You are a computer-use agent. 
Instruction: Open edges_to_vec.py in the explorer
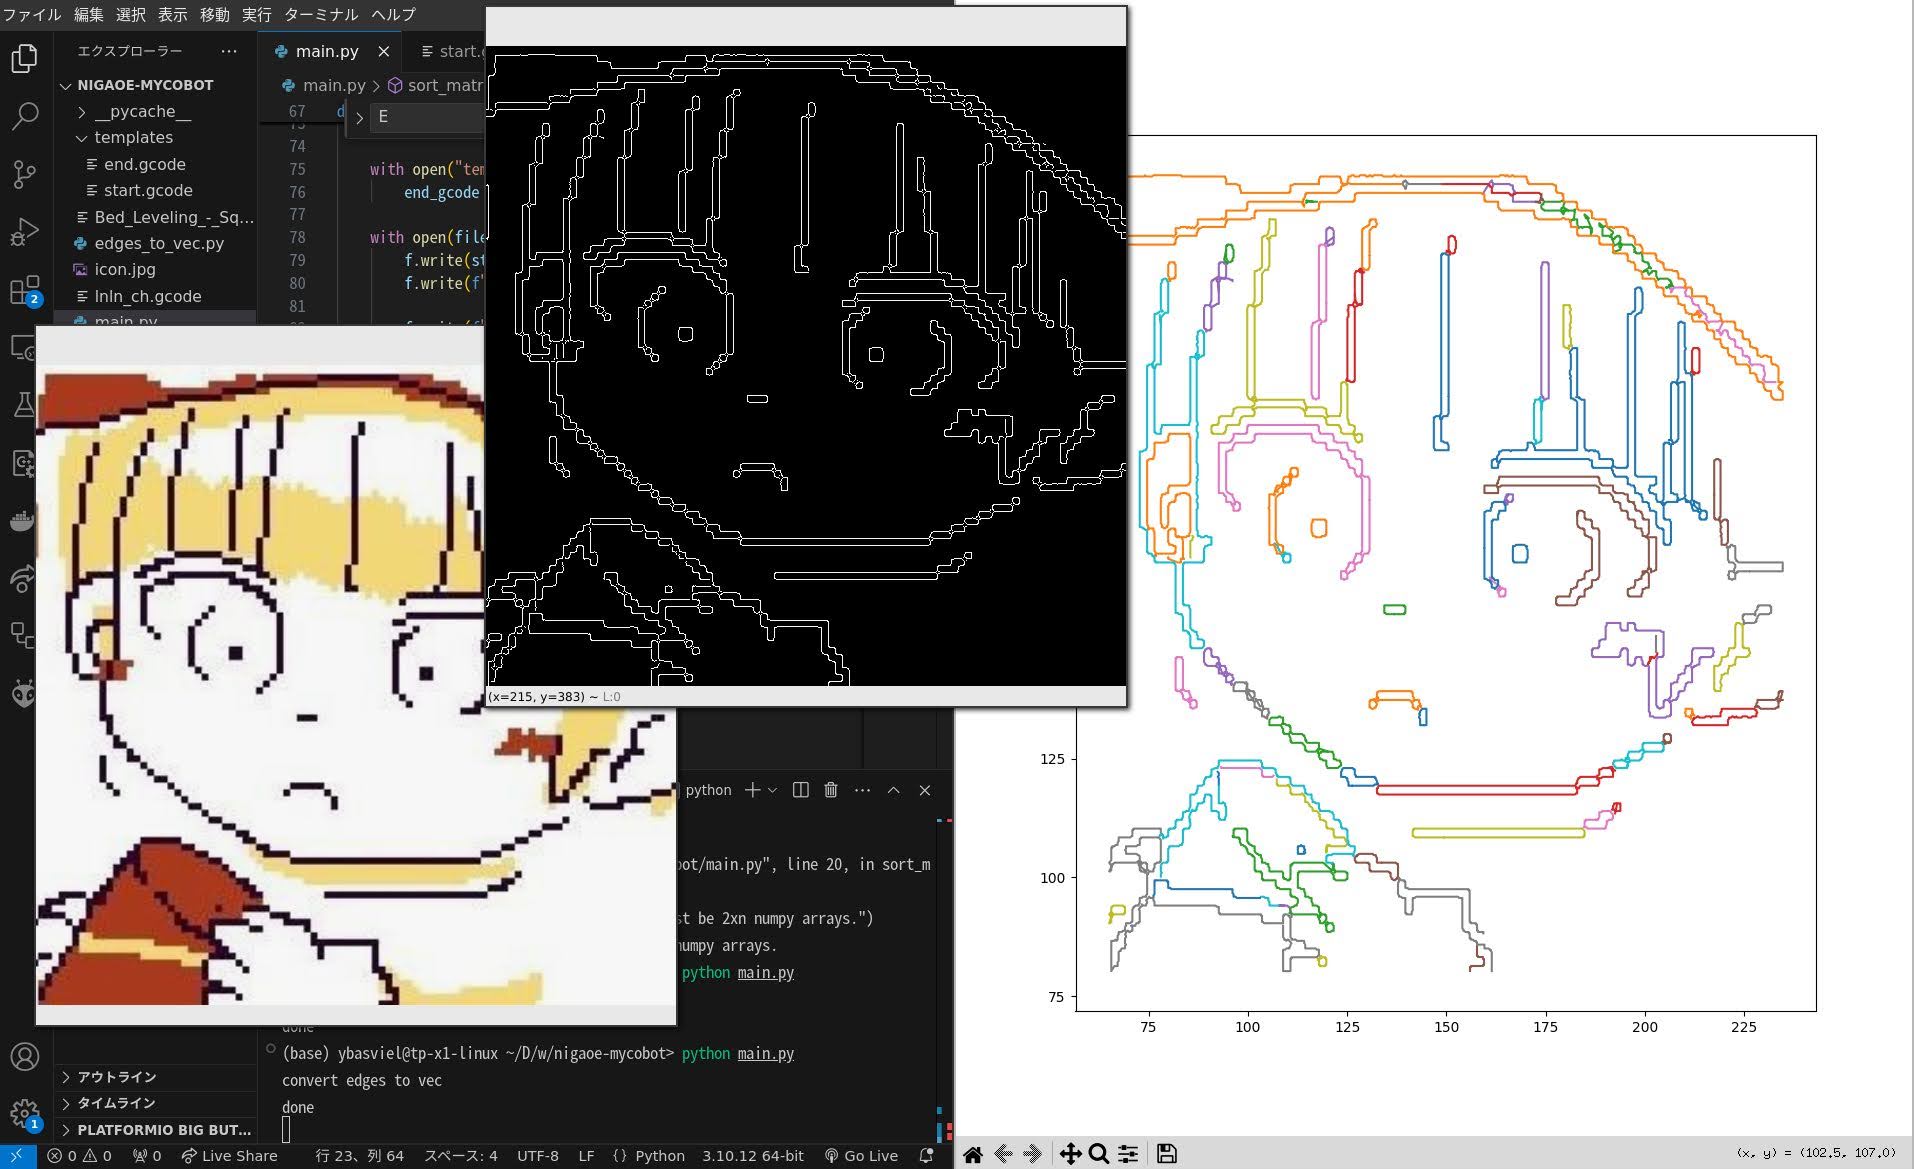[x=159, y=243]
